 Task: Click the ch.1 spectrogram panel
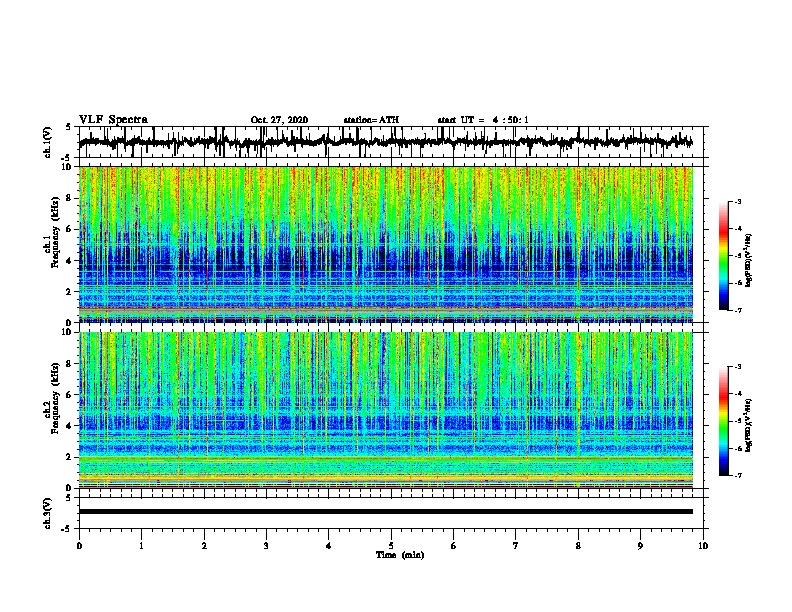(386, 244)
